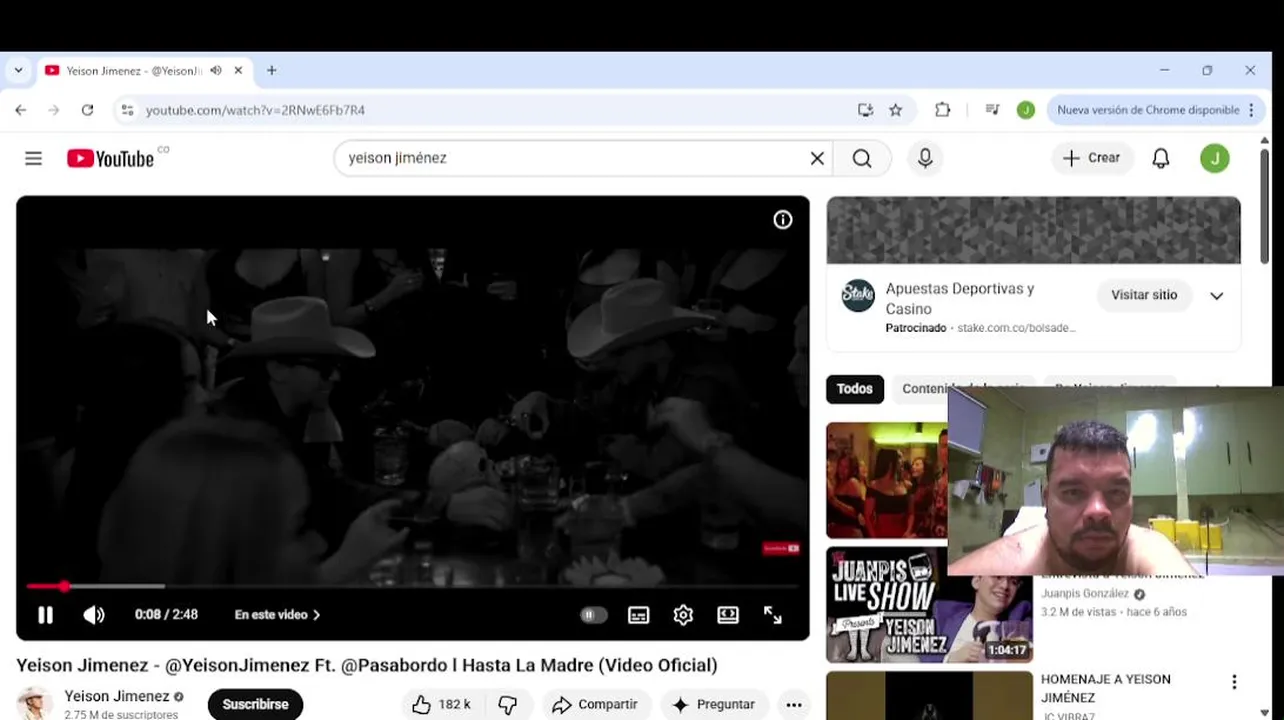Screen dimensions: 1284x720
Task: Open options for Homenaje video
Action: coord(1234,682)
